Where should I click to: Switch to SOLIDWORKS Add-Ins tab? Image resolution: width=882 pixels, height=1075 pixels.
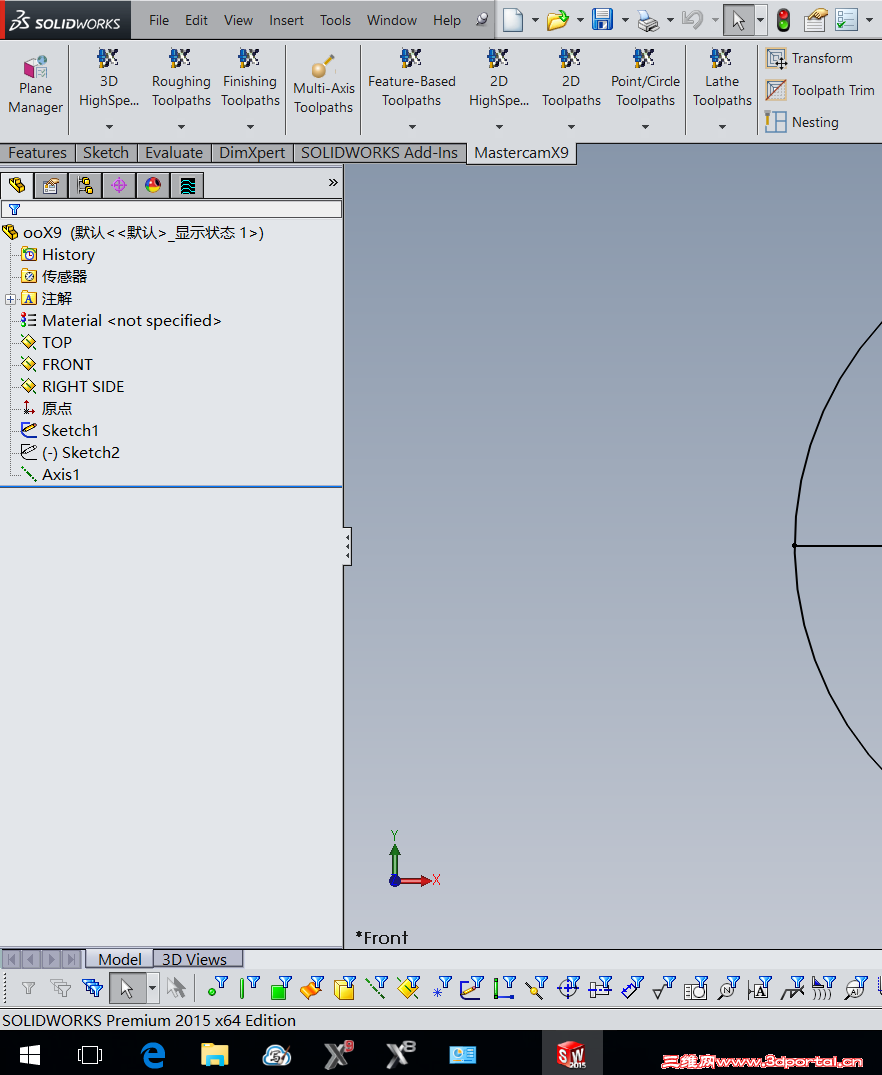379,153
